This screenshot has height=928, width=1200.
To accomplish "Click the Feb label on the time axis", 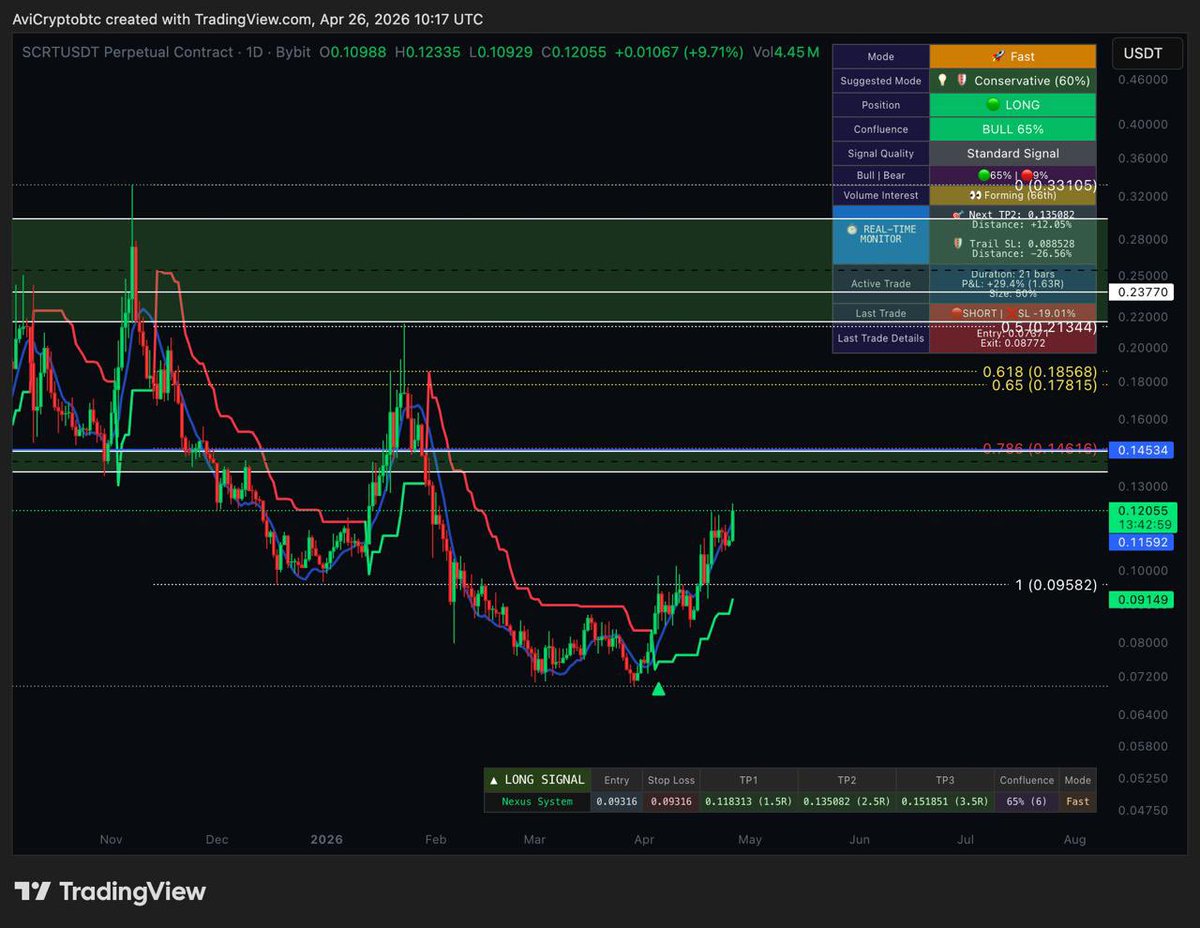I will [434, 840].
